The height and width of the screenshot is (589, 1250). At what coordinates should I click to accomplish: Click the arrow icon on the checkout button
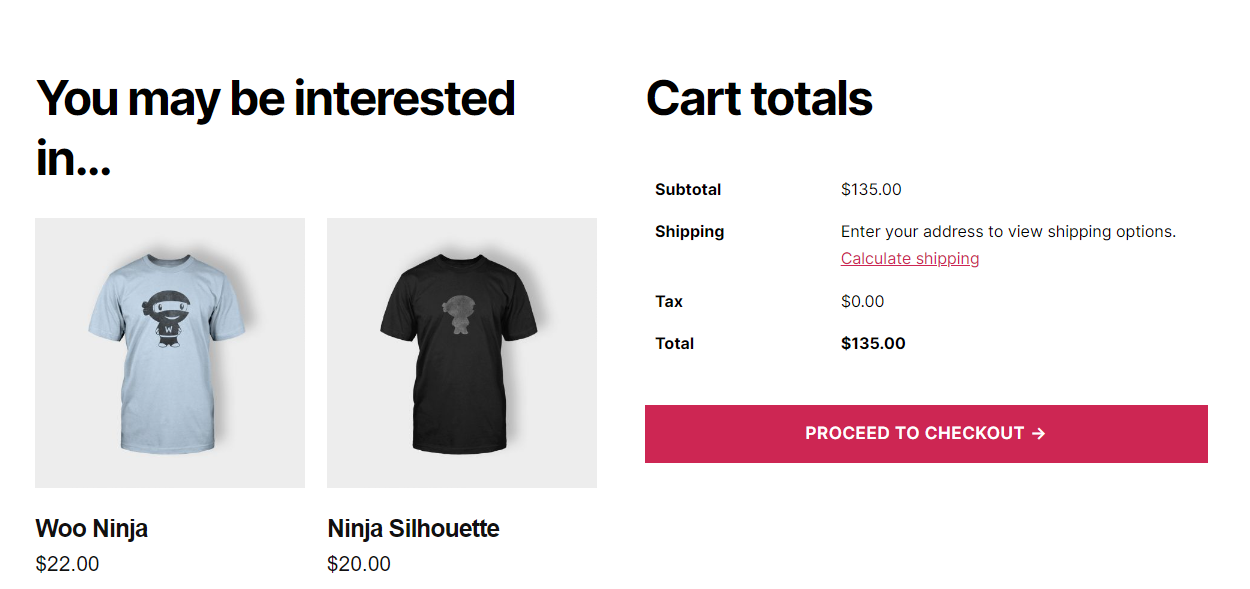(x=1038, y=434)
